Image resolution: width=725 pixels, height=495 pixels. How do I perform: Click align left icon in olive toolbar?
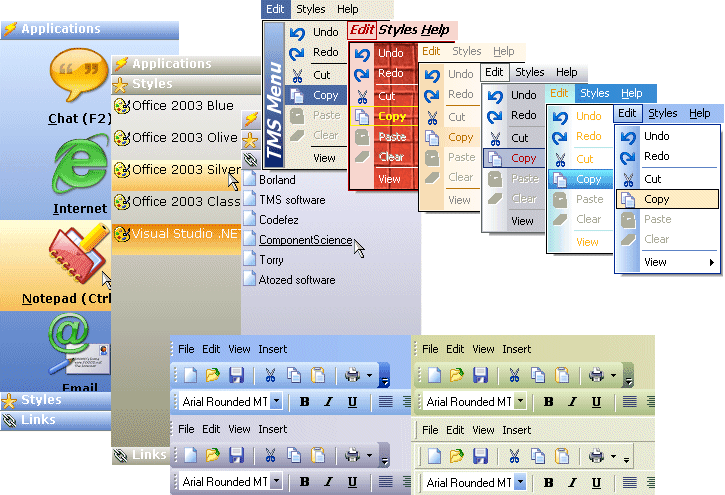(x=630, y=402)
